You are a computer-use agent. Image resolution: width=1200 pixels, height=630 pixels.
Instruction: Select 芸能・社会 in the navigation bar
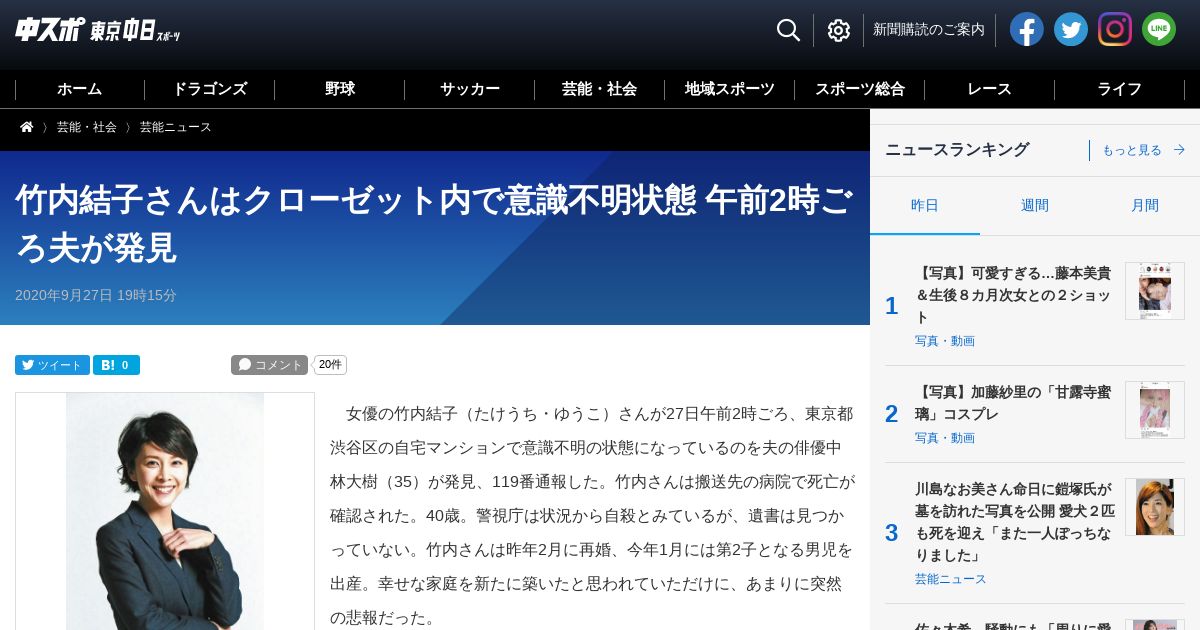(600, 89)
